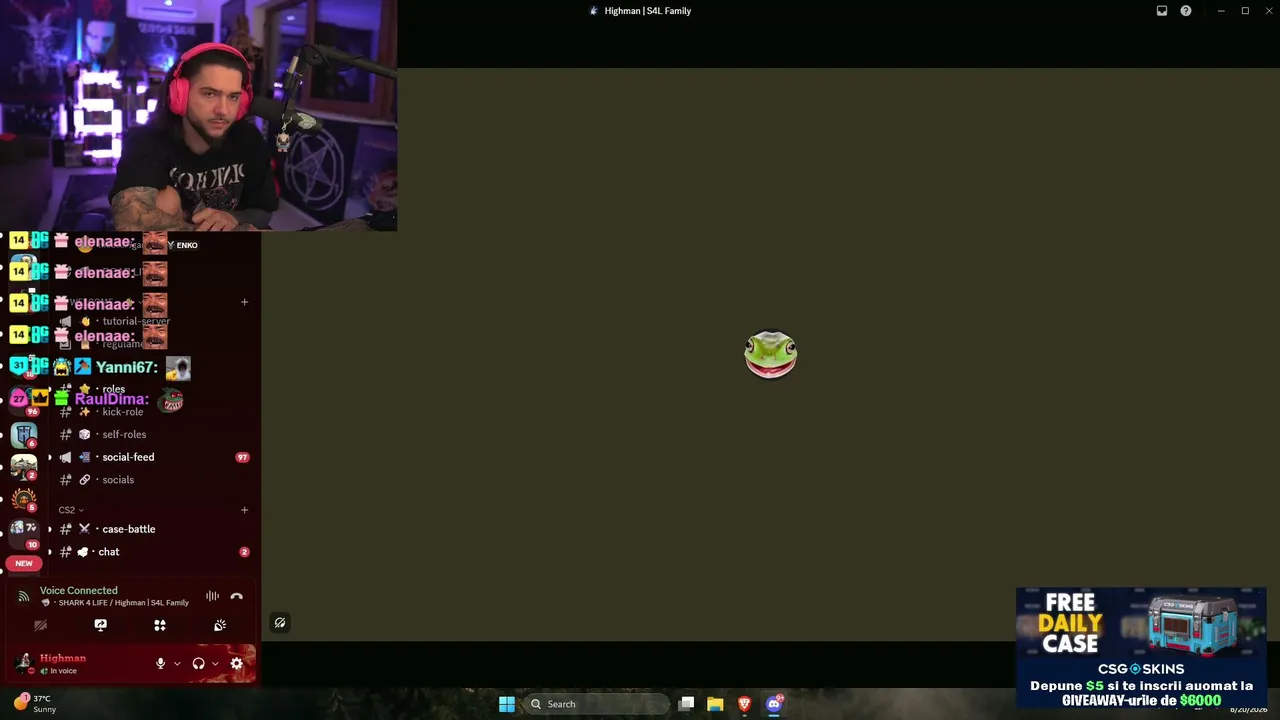Open Discord from the taskbar
This screenshot has width=1280, height=720.
tap(773, 704)
